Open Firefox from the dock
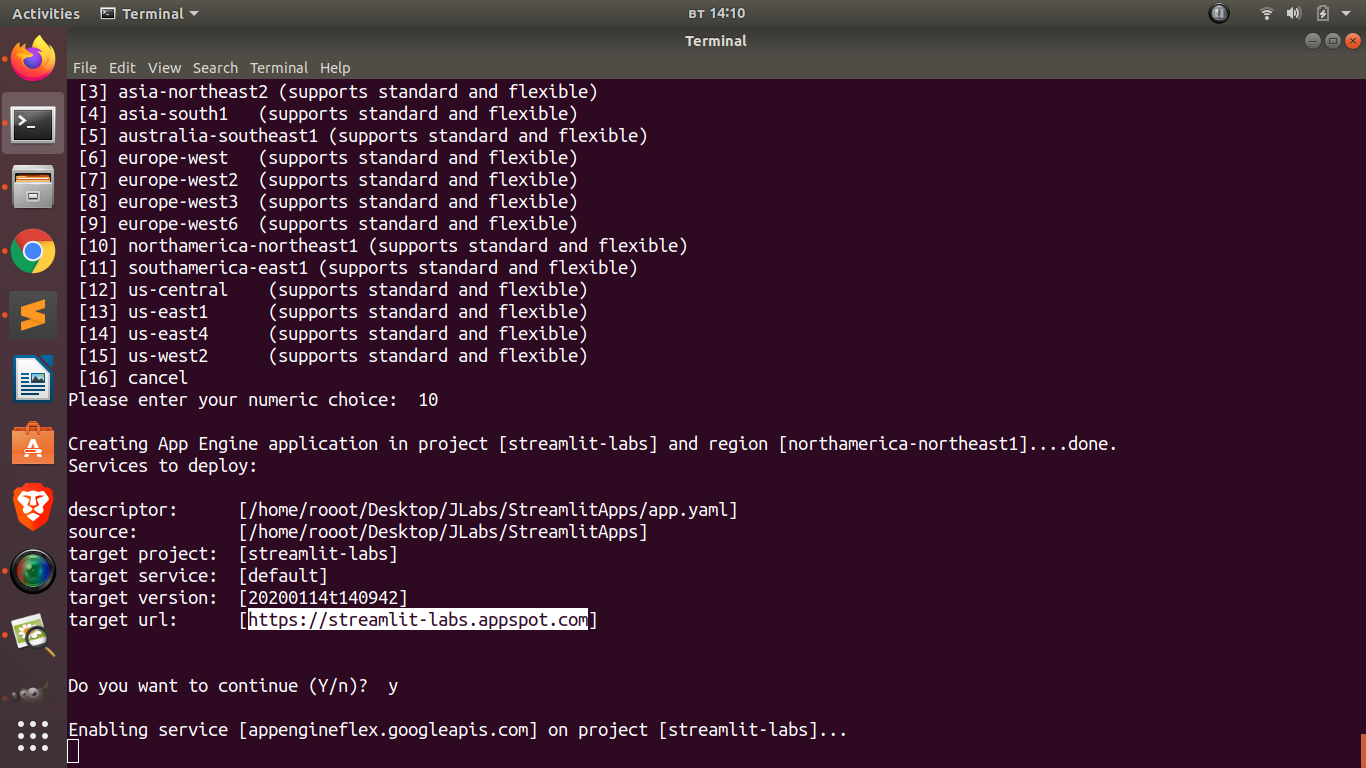Screen dimensions: 1366x768 click(x=33, y=59)
